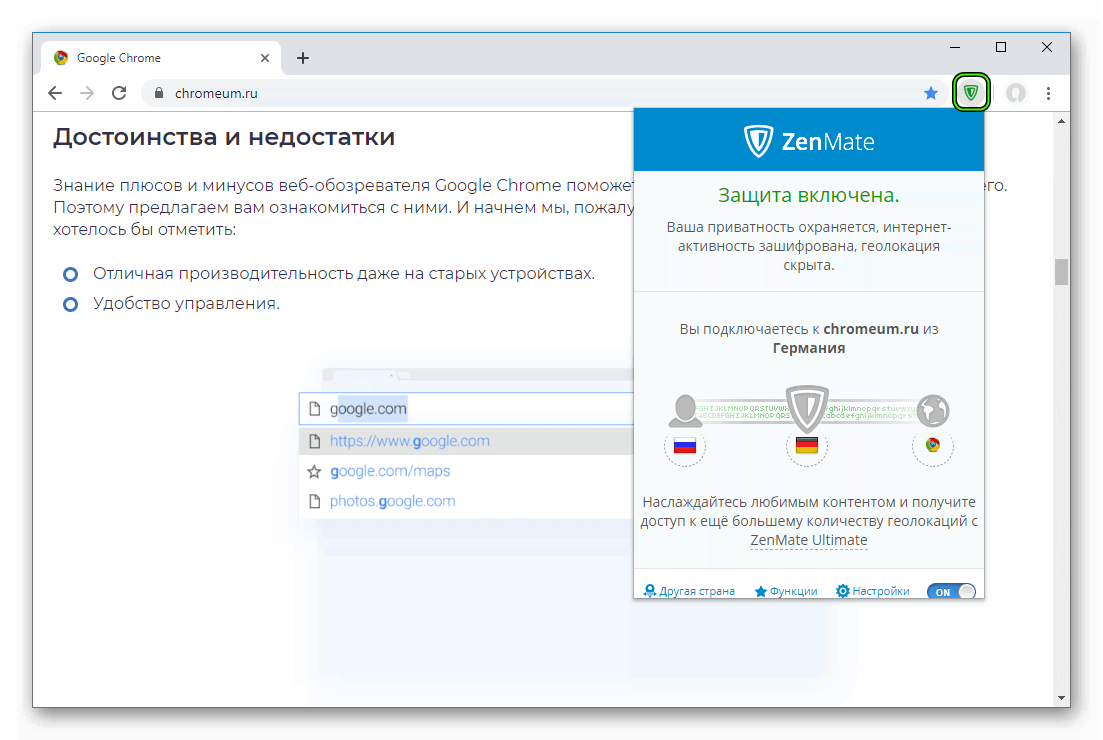Click the Germany flag in ZenMate
Screen dimensions: 1103x740
pyautogui.click(x=806, y=445)
